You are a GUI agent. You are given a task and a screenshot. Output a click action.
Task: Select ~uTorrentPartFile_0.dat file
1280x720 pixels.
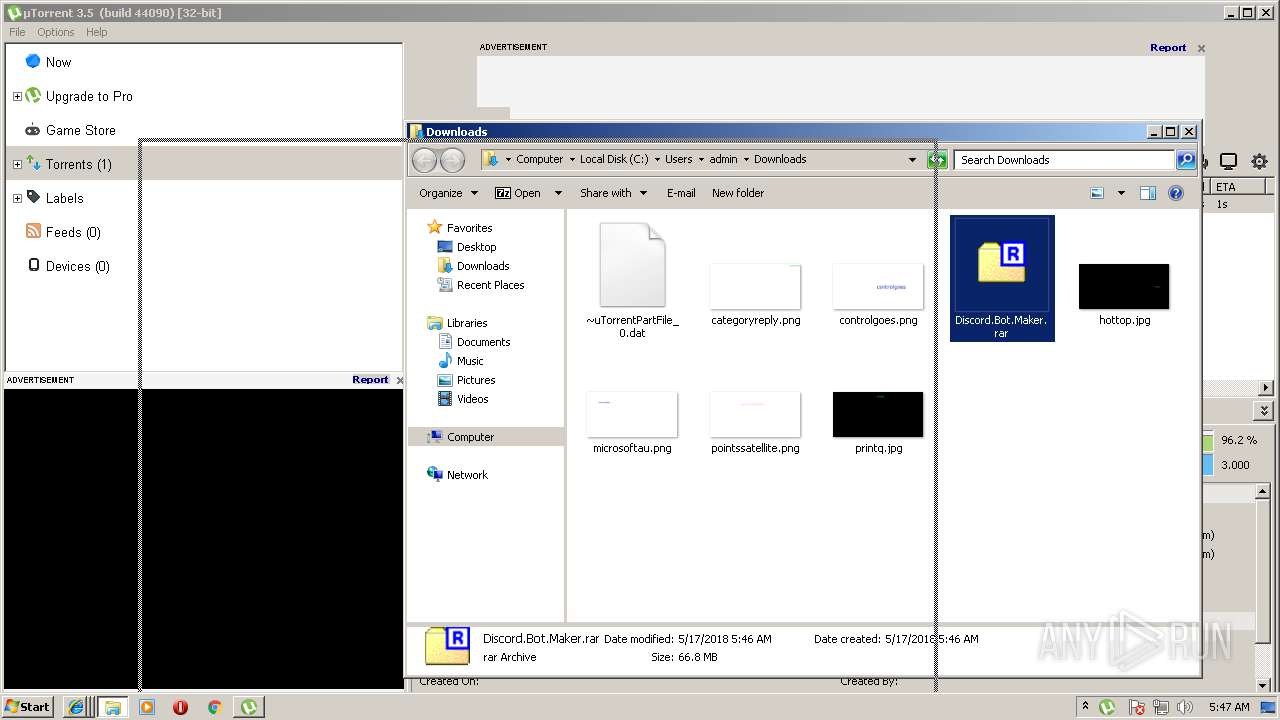coord(632,280)
